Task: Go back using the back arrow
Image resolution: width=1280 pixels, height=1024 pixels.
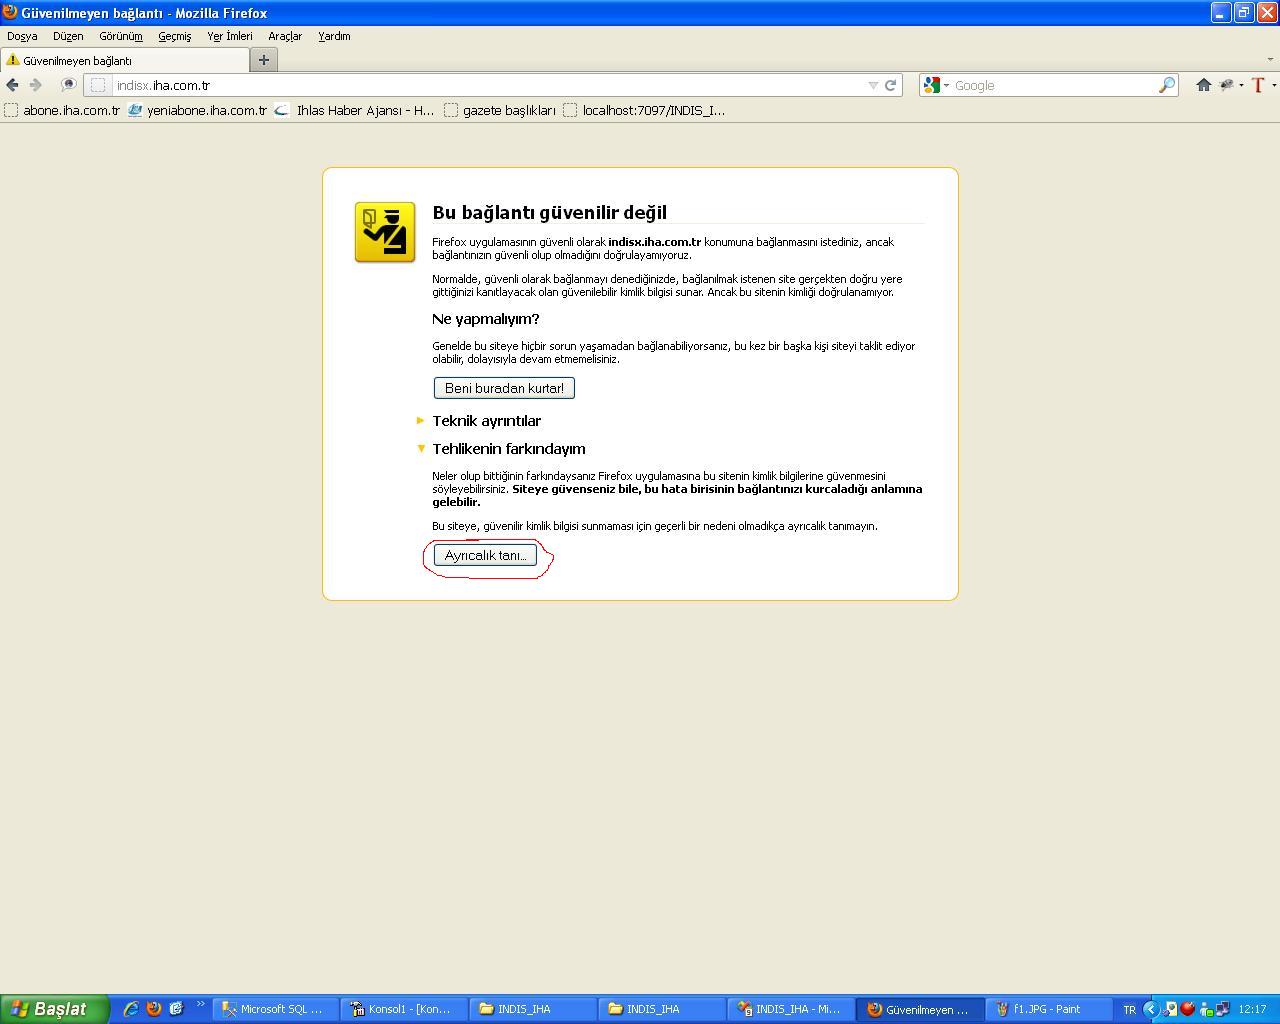Action: 12,85
